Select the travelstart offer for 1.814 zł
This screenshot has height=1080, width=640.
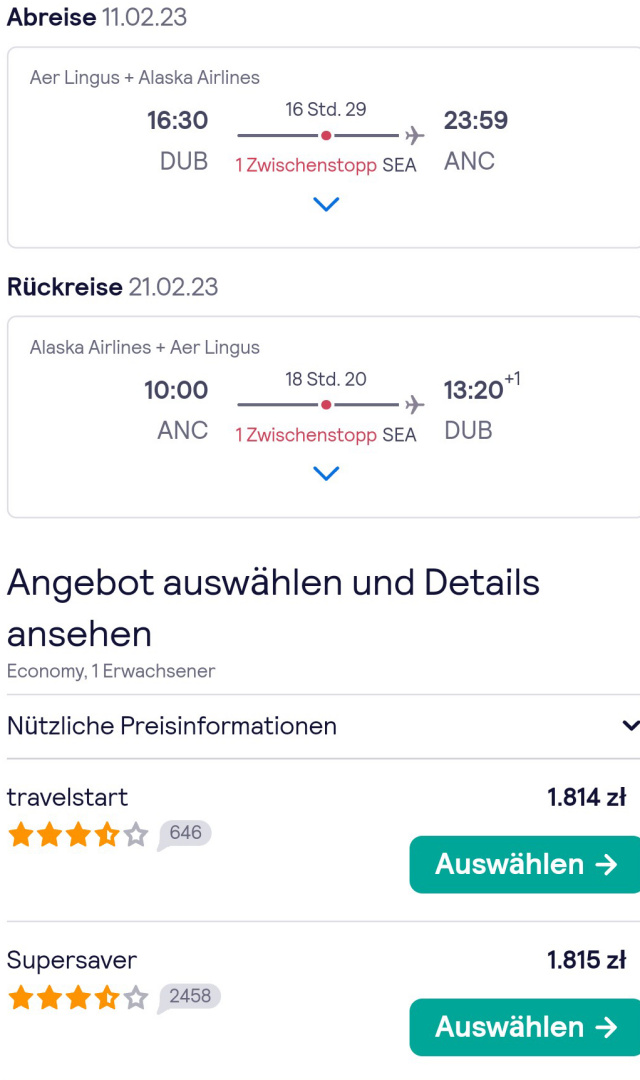pos(525,864)
